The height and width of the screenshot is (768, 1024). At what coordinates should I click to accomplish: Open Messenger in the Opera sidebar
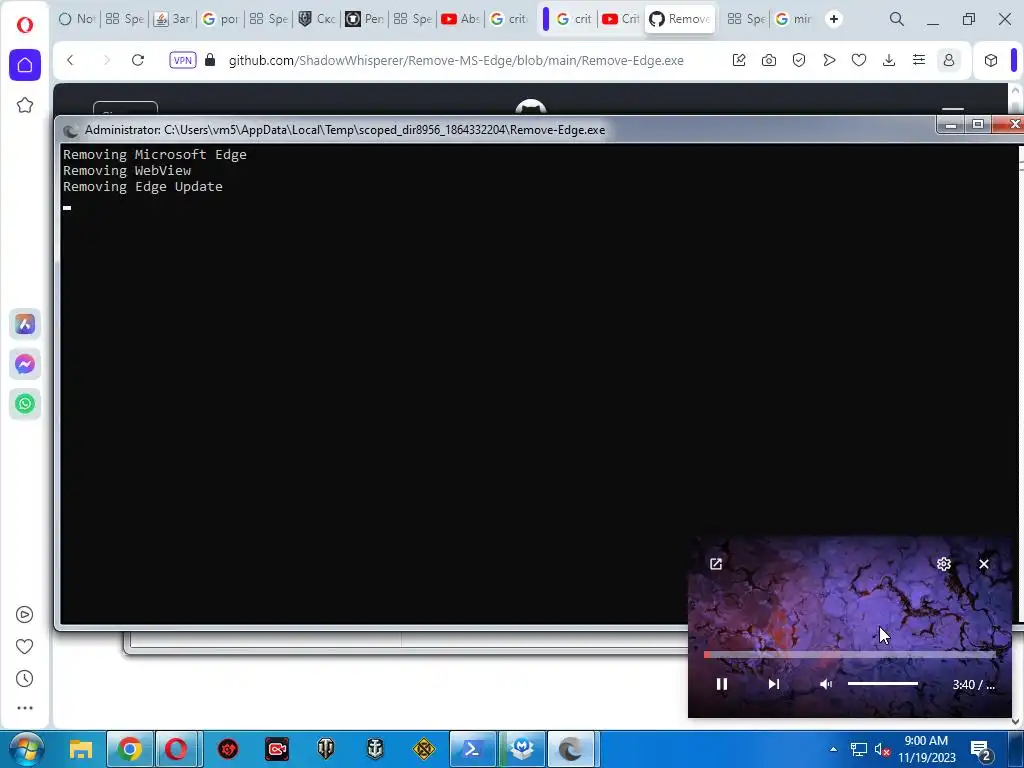point(25,364)
